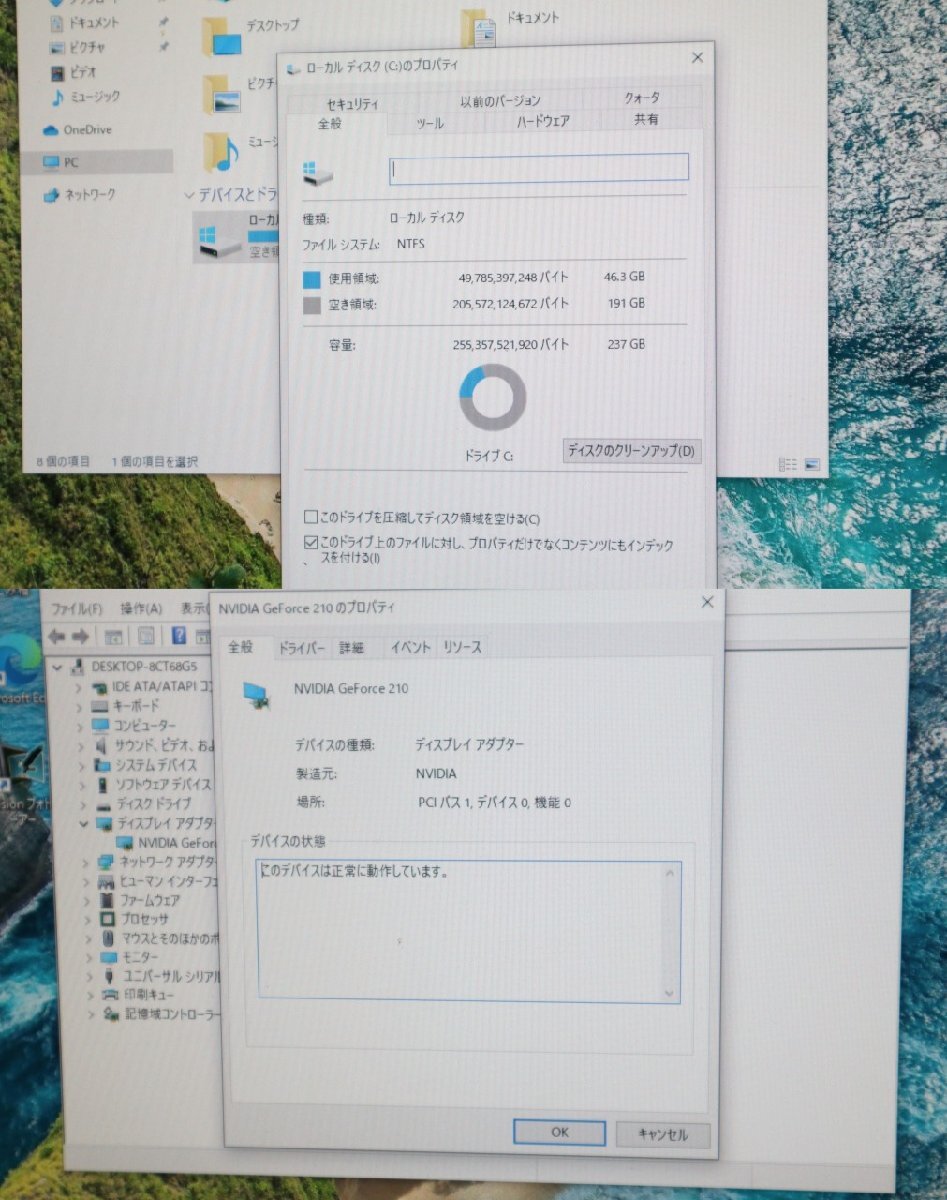Click キャンセル in NVIDIA properties dialog
947x1200 pixels.
[x=663, y=1135]
